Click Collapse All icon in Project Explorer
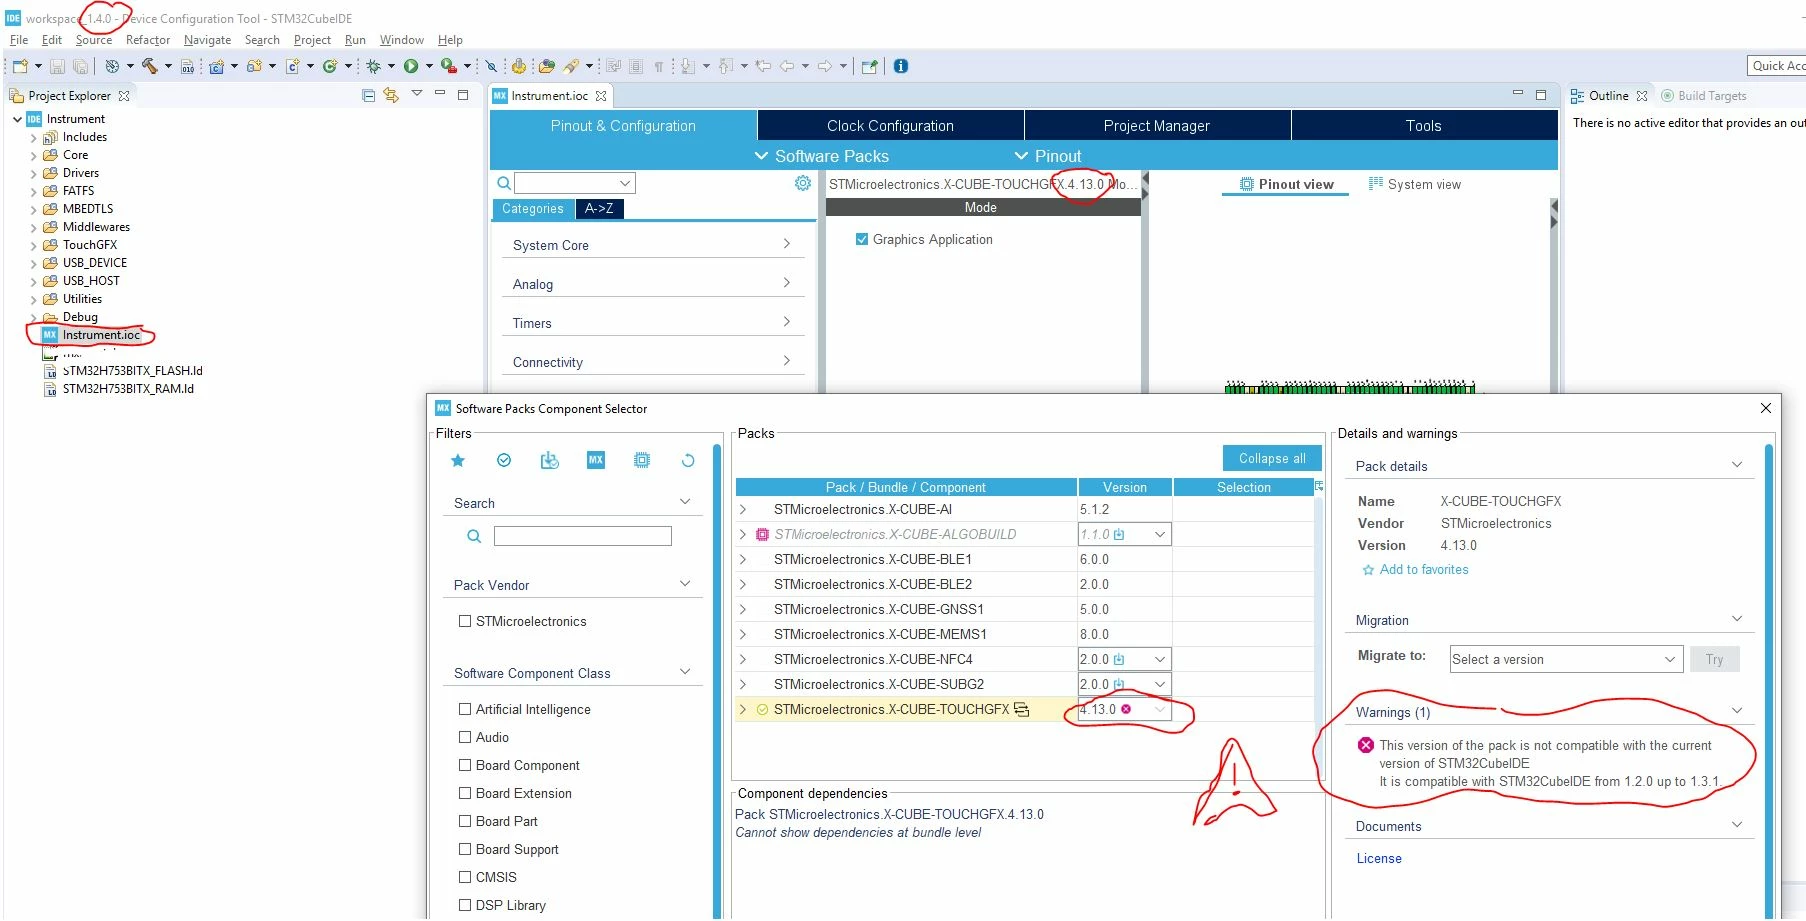 (368, 95)
